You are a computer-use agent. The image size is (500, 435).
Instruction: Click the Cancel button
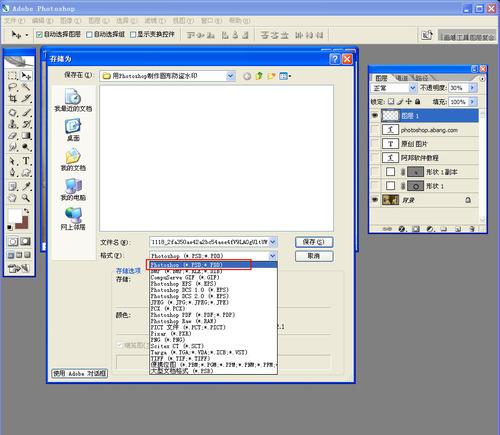[x=314, y=256]
